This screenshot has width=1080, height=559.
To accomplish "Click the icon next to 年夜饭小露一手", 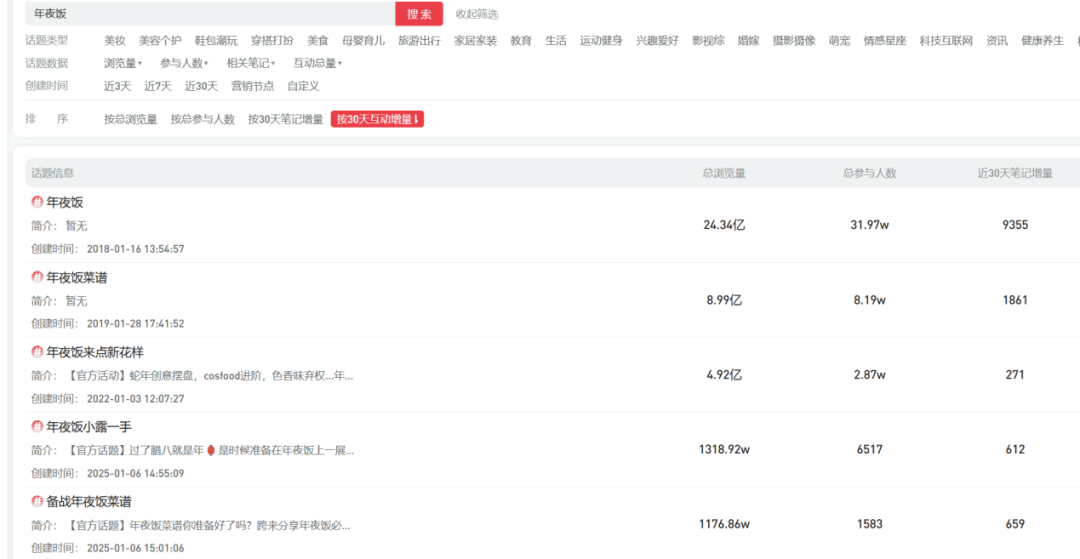I will tap(37, 426).
